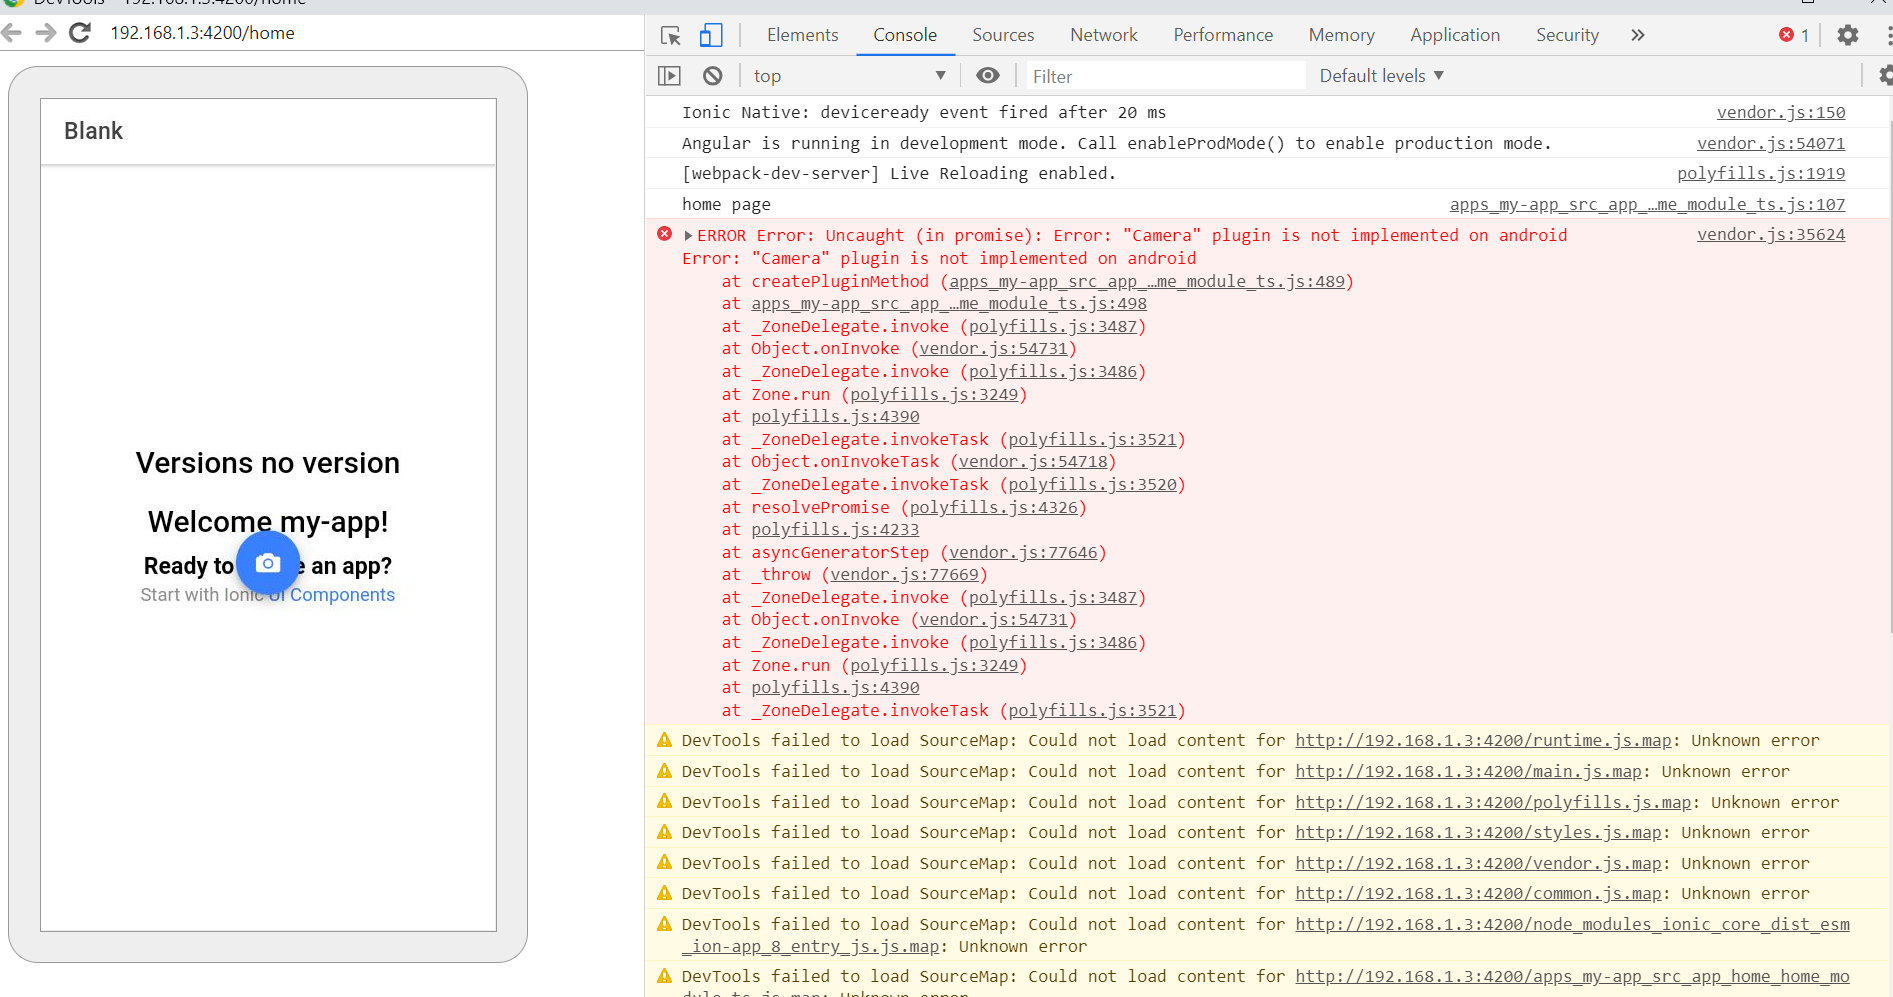Follow the module_ts.js:498 stack trace link
Viewport: 1893px width, 997px height.
949,304
